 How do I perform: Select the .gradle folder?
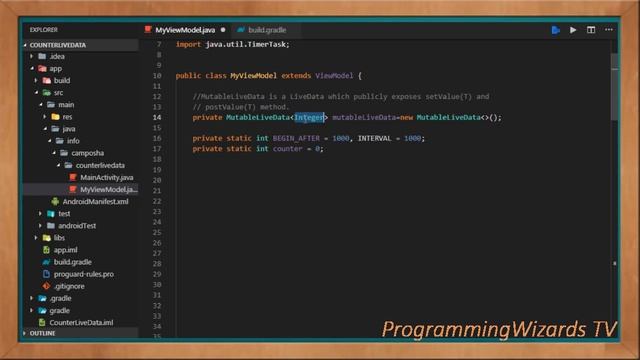[60, 298]
